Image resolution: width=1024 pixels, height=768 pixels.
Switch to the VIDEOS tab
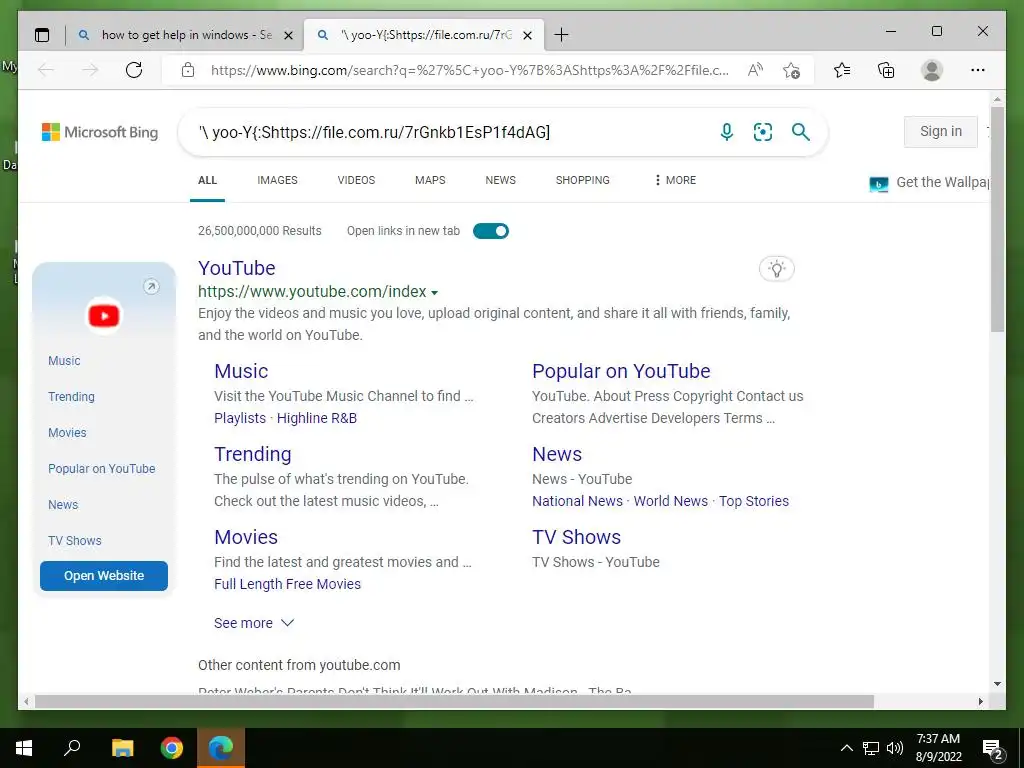pyautogui.click(x=357, y=180)
